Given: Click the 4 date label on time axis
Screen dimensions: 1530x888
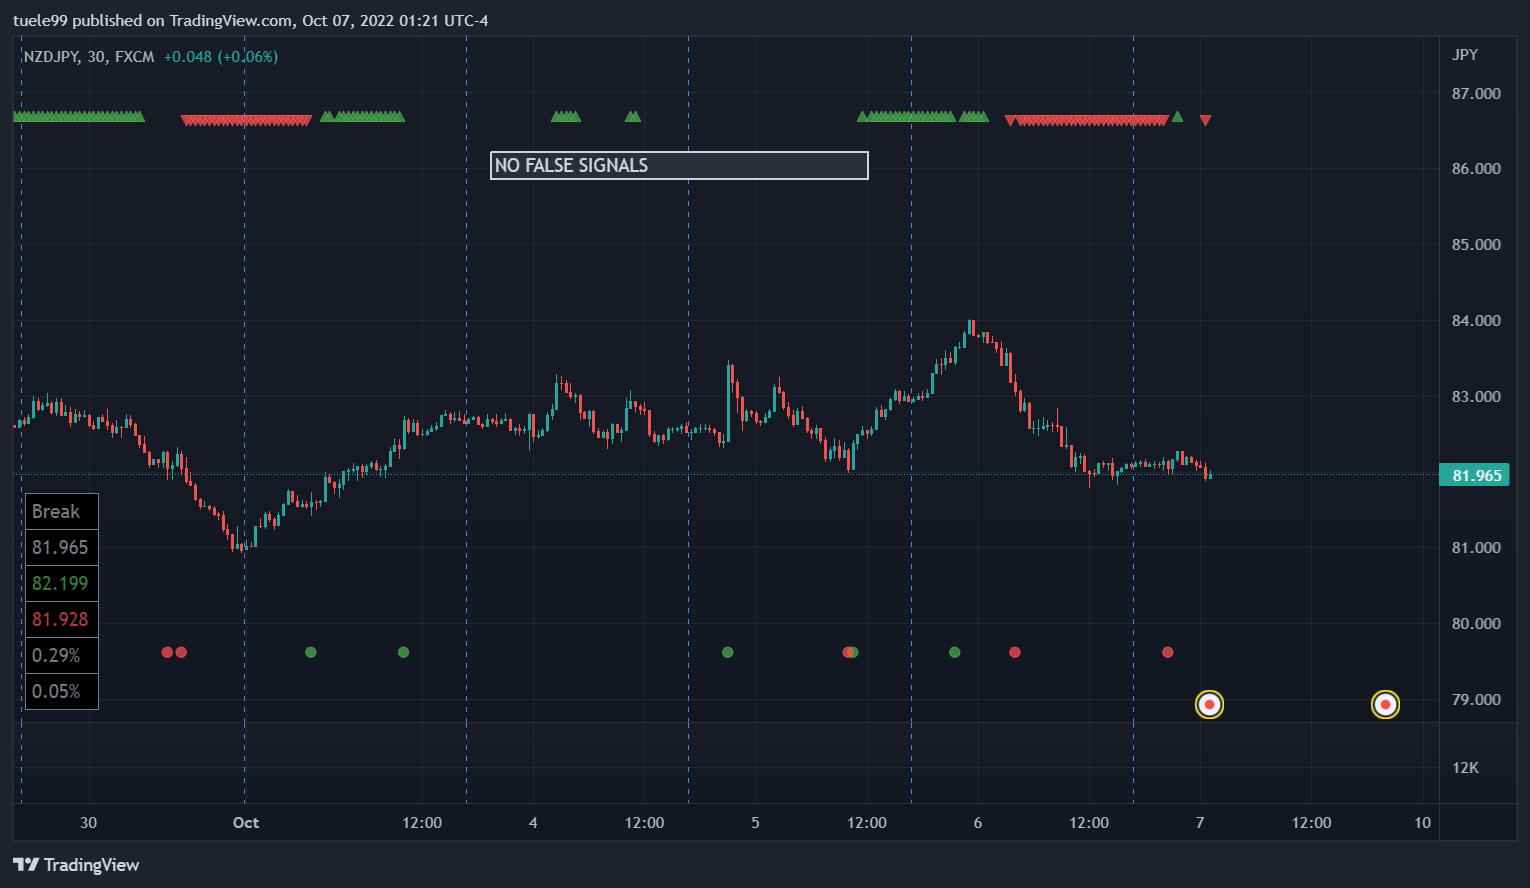Looking at the screenshot, I should [533, 823].
